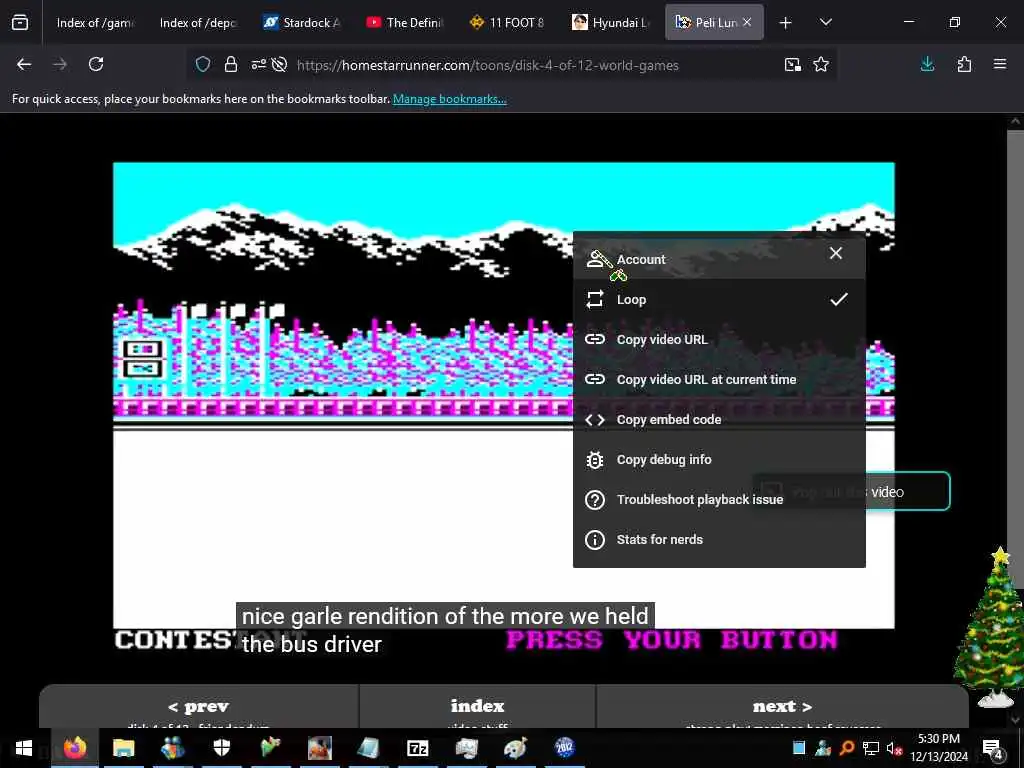Open the Manage bookmarks link

[x=449, y=99]
